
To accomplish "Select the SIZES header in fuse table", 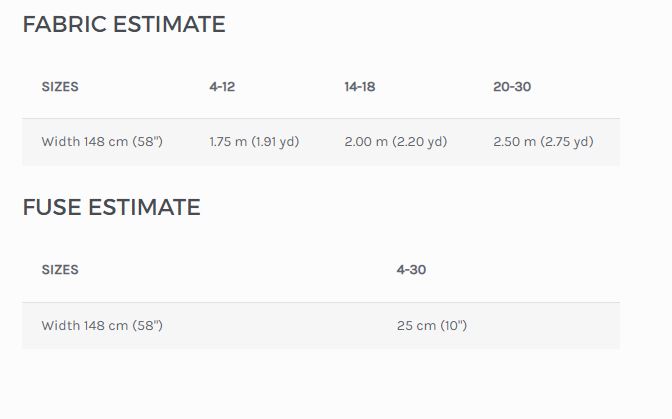I will coord(60,270).
